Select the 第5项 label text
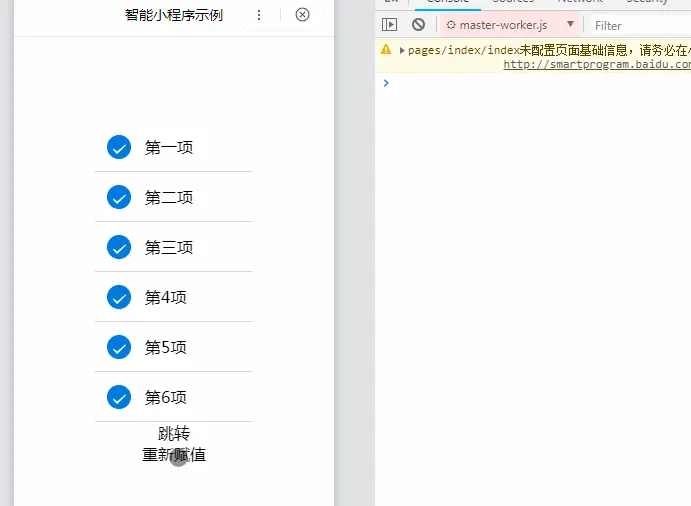691x506 pixels. [x=166, y=348]
